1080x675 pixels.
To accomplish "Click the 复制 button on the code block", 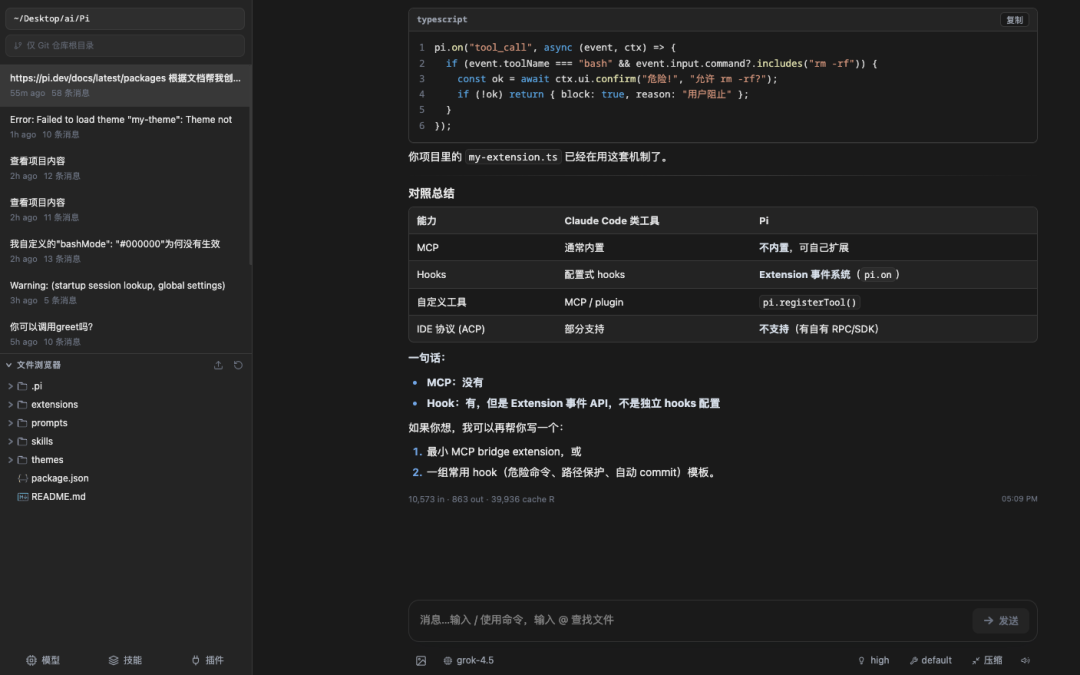I will (x=1014, y=20).
